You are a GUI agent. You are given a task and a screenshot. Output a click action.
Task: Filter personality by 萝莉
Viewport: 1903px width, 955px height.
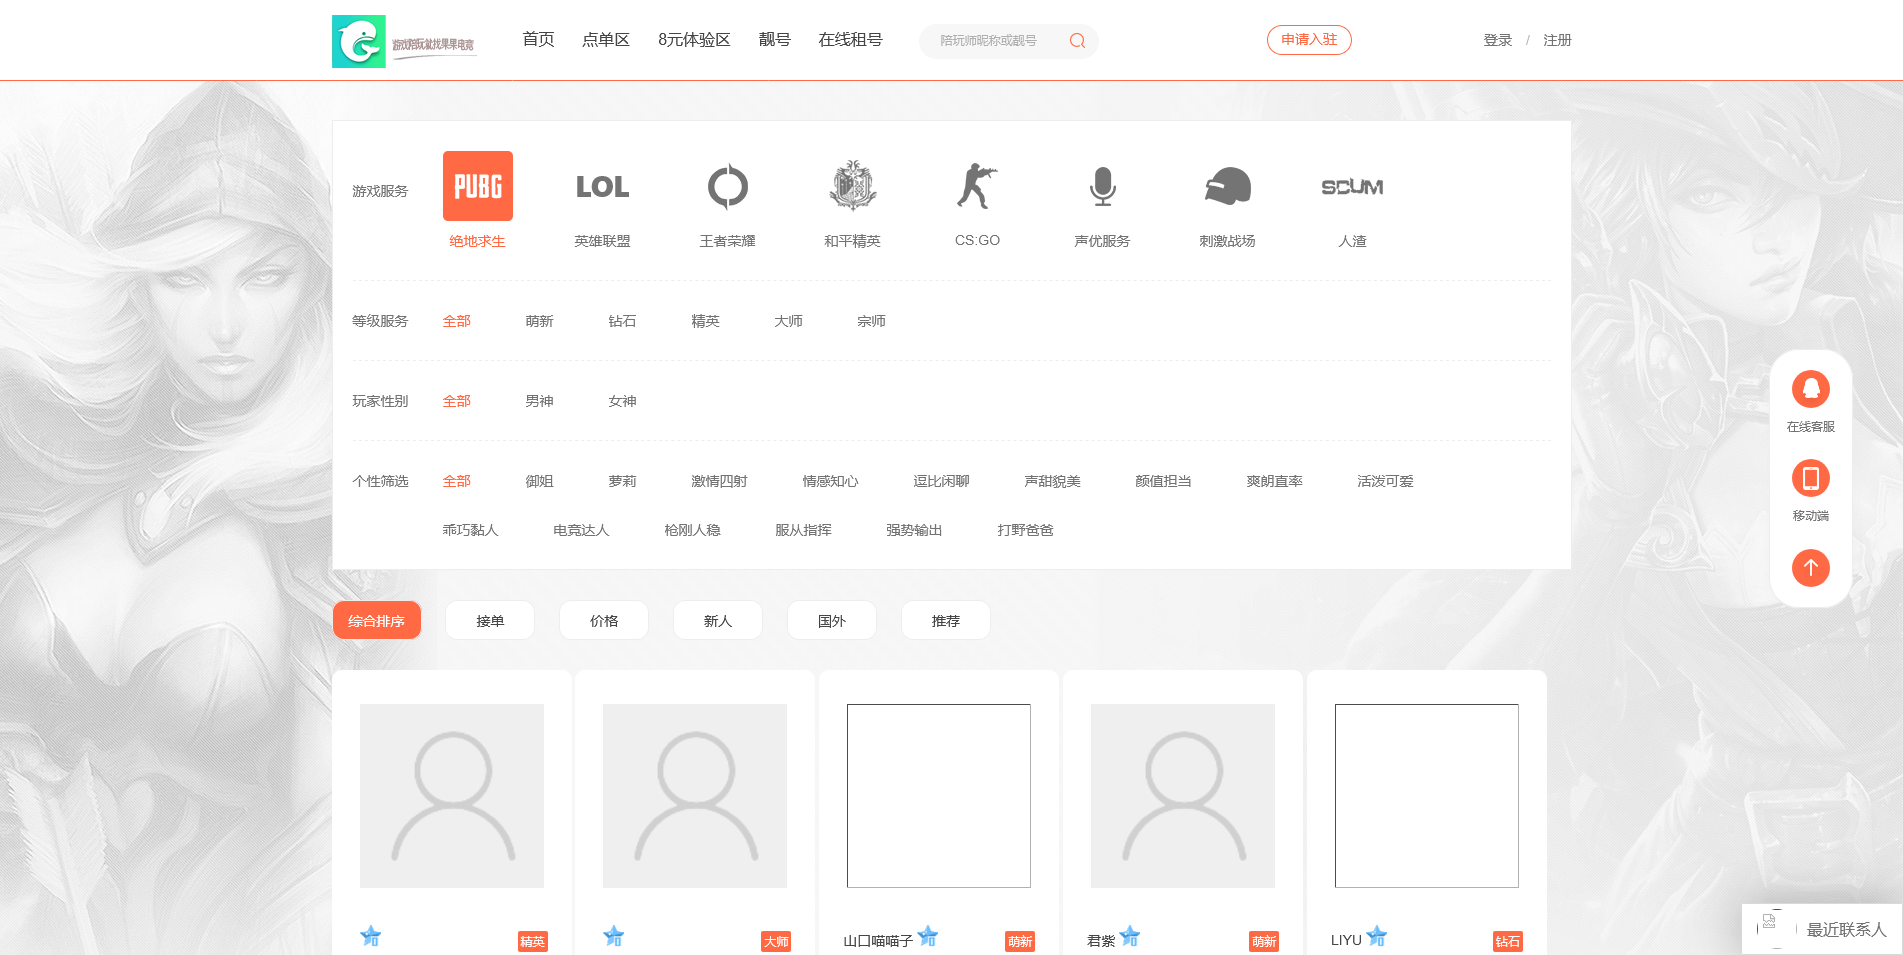click(623, 481)
